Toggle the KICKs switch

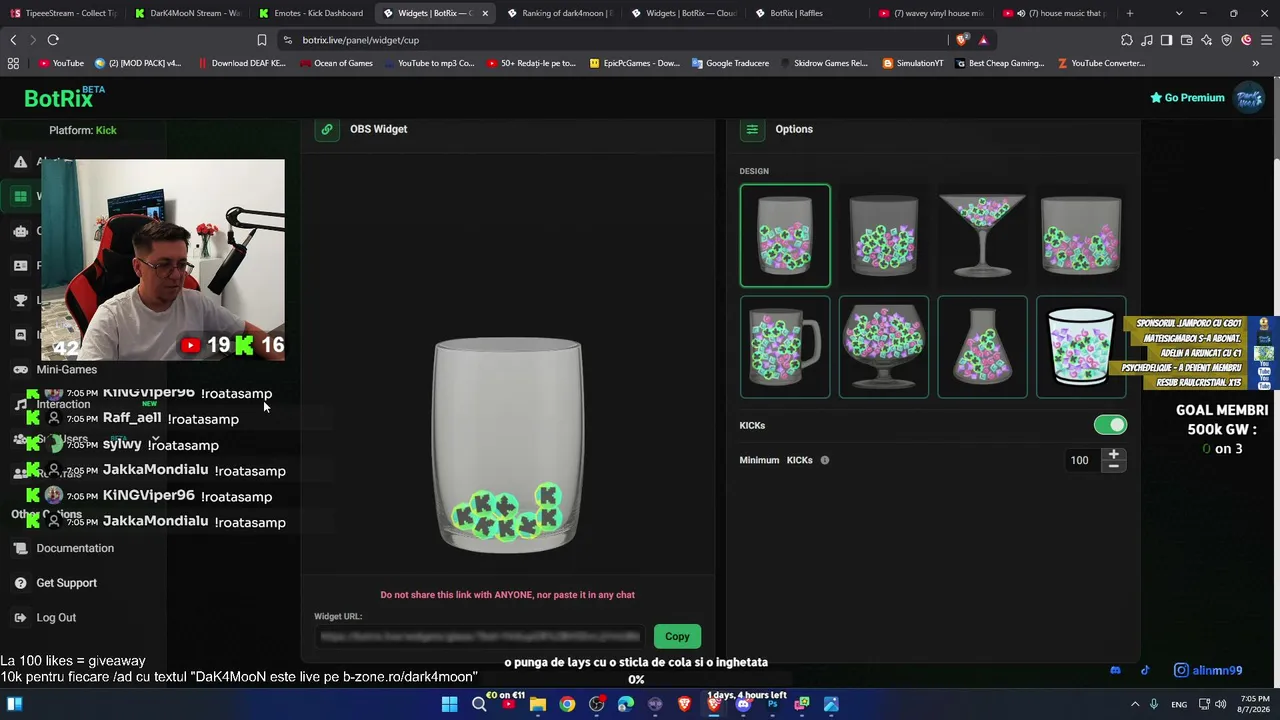point(1110,425)
